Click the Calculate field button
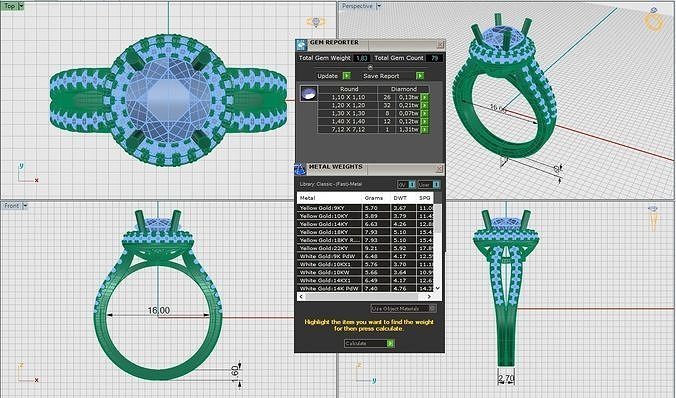 click(365, 343)
